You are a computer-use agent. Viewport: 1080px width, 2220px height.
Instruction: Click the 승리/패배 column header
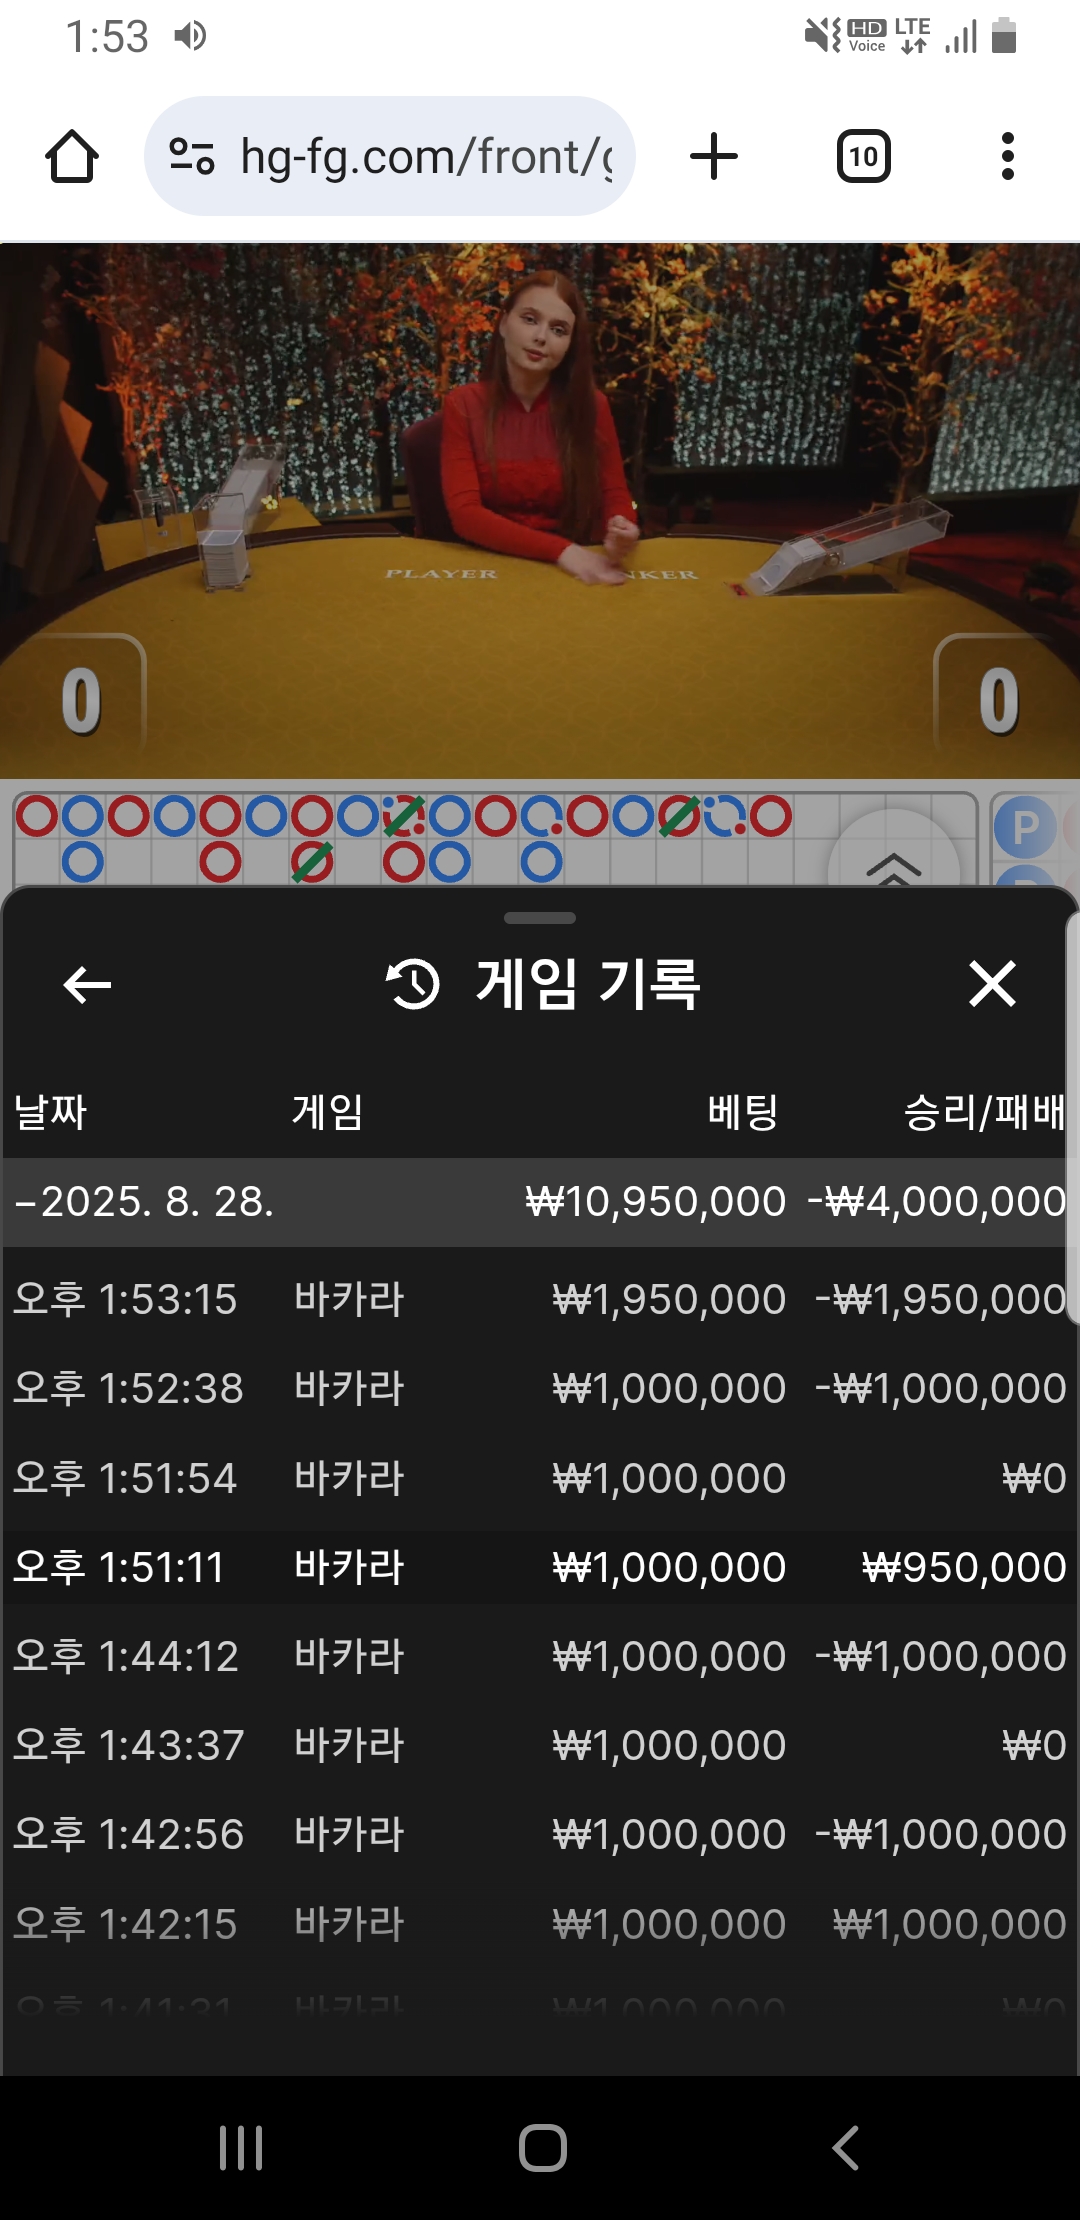coord(985,1112)
